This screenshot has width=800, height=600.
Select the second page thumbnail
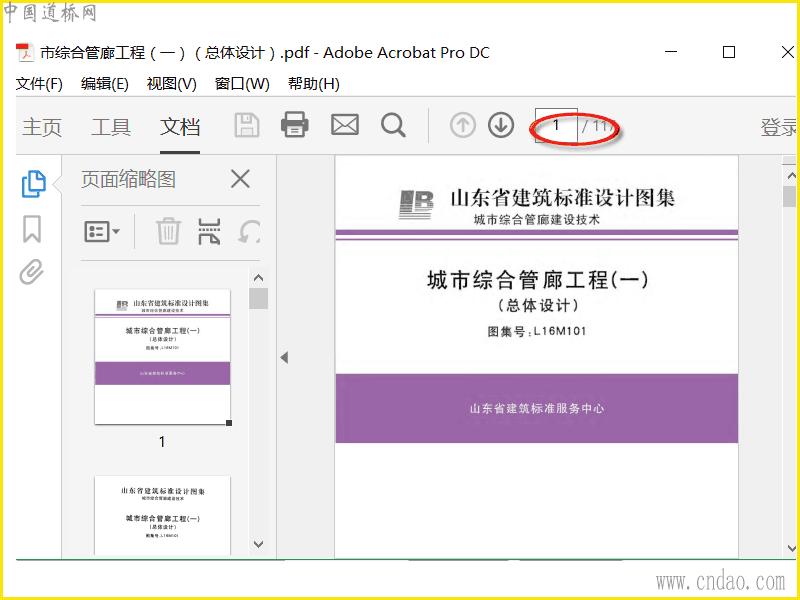[x=162, y=515]
